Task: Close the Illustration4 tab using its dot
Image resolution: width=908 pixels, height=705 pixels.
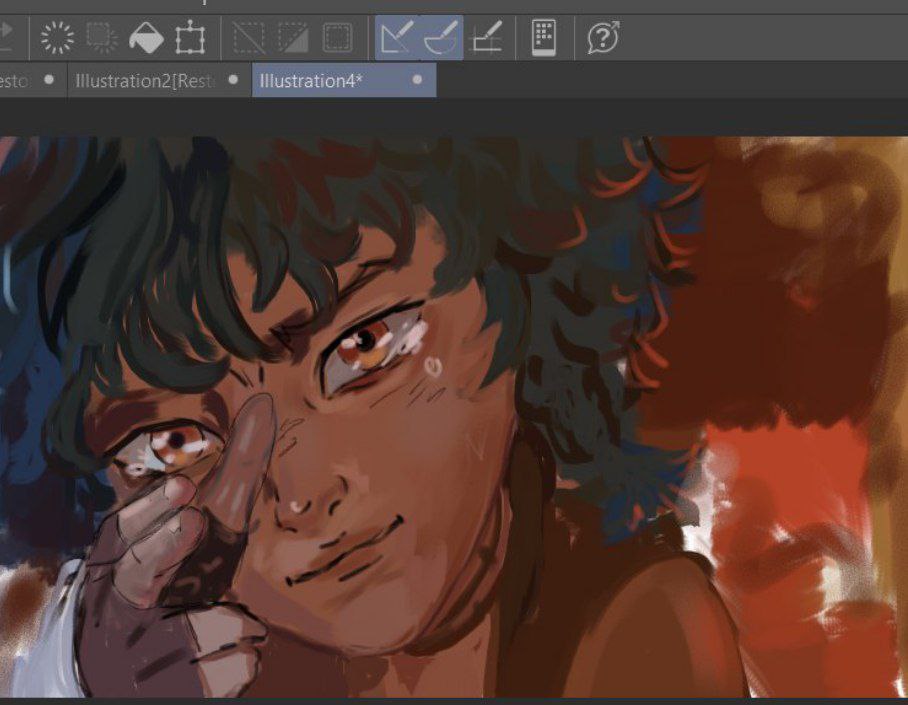Action: (417, 80)
